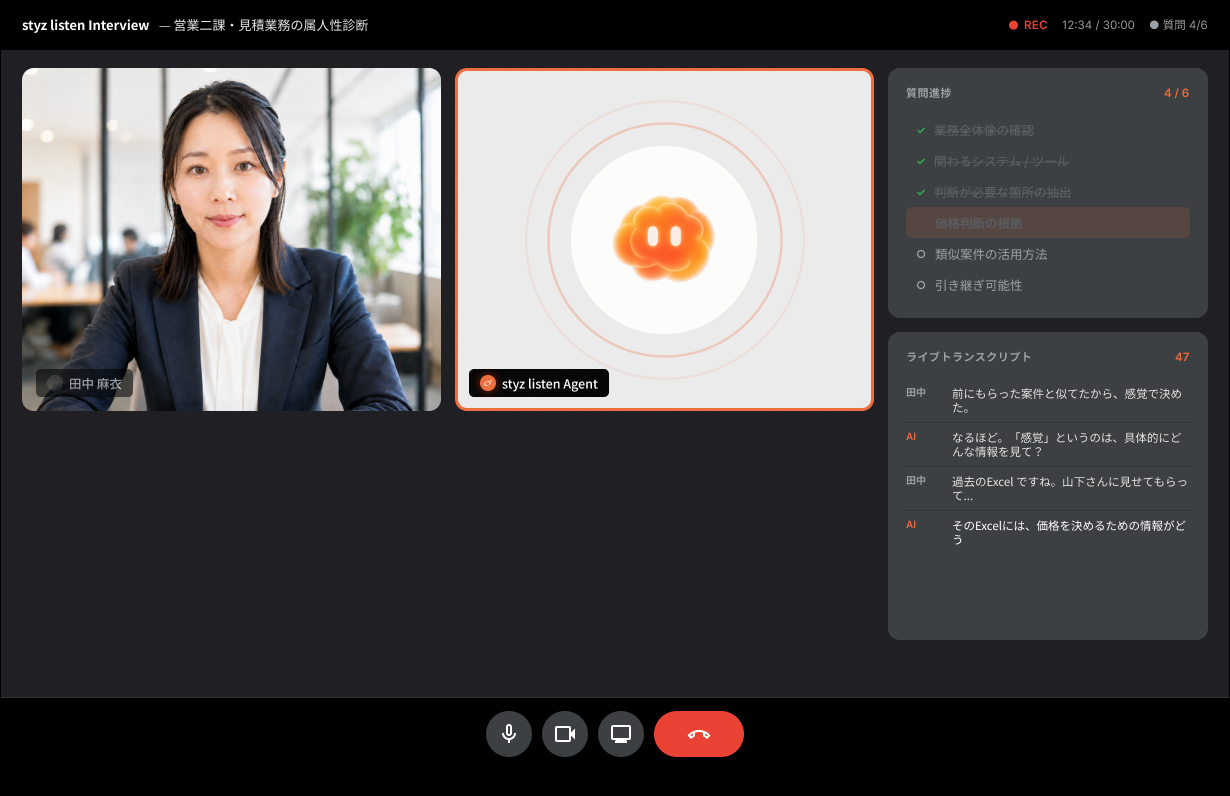Click the 質問 4/6 indicator in header
Image resolution: width=1230 pixels, height=796 pixels.
[1179, 25]
